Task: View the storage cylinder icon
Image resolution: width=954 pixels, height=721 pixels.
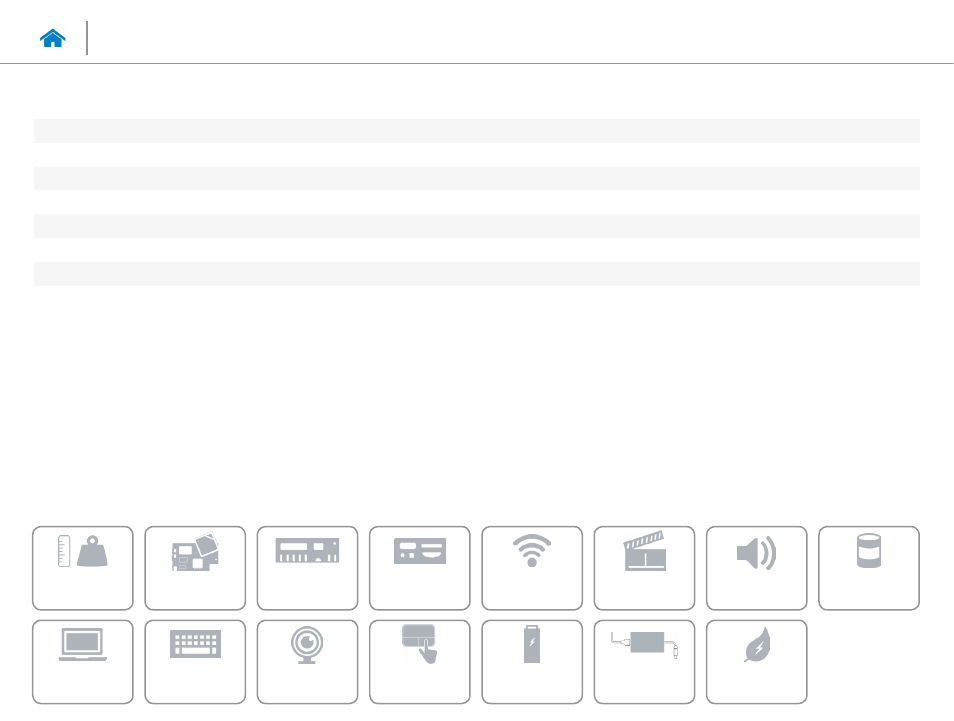Action: point(868,567)
